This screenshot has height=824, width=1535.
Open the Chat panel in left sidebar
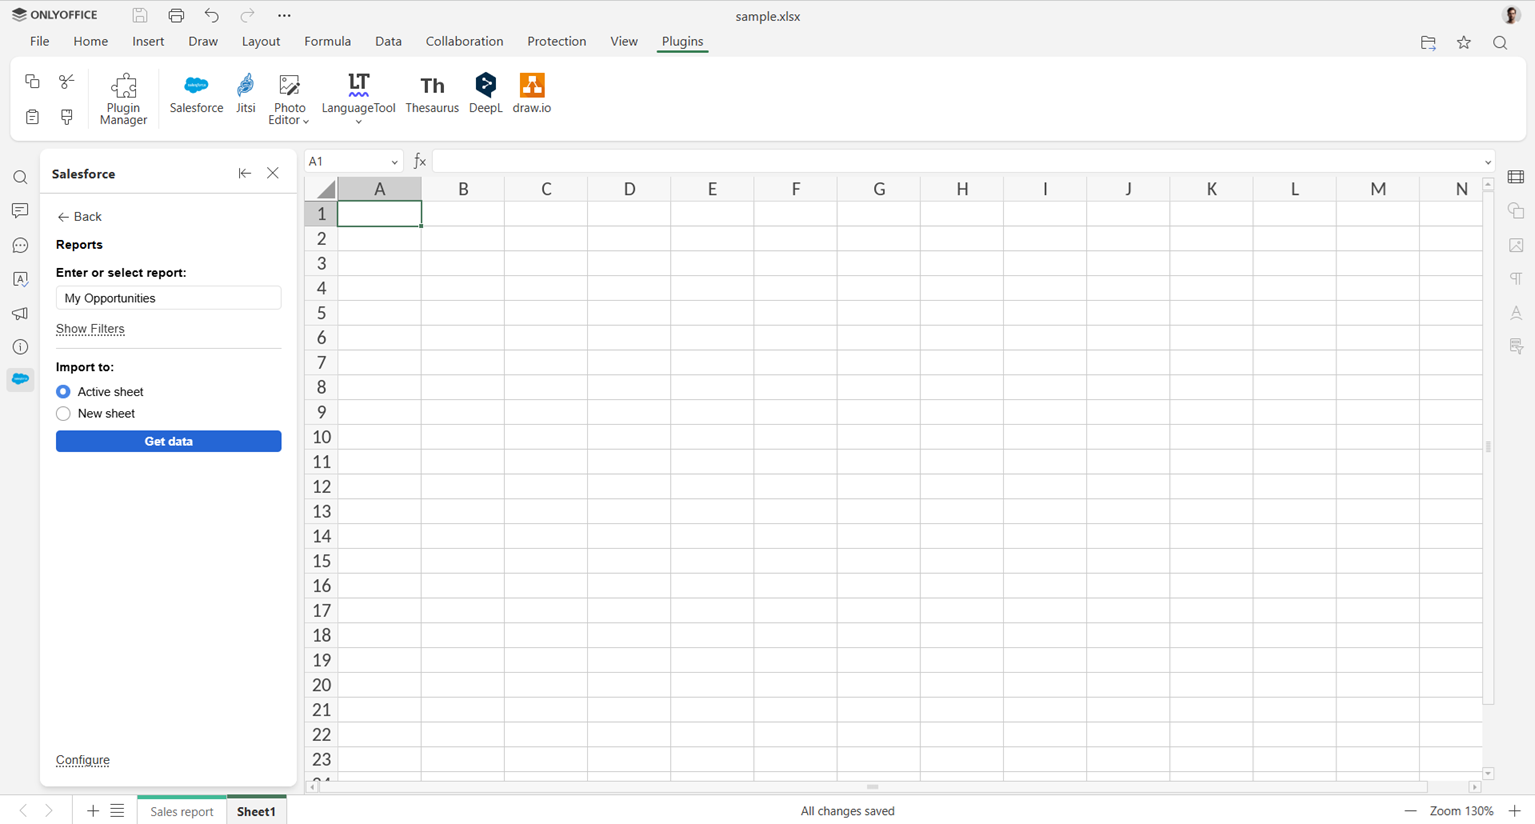(x=20, y=245)
